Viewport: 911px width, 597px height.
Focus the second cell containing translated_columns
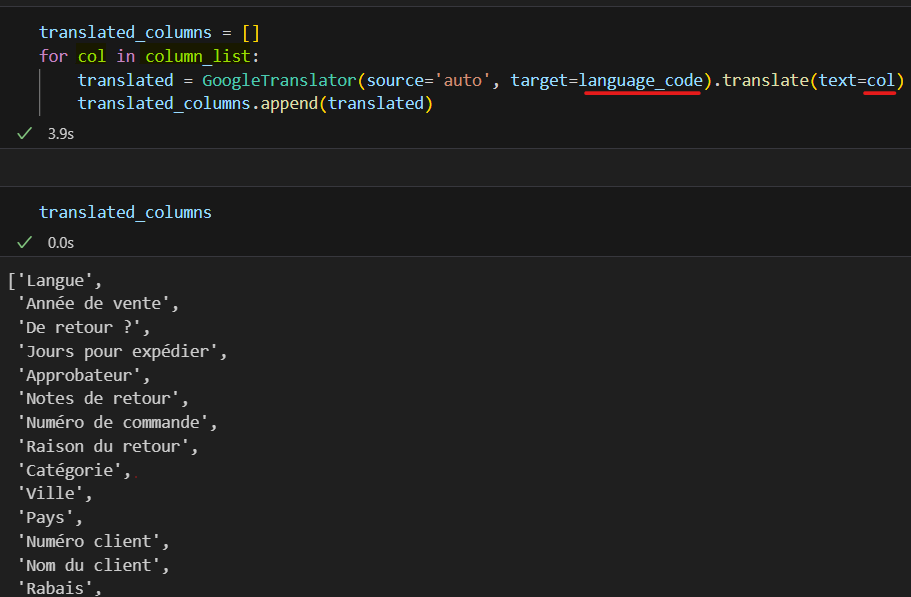125,212
